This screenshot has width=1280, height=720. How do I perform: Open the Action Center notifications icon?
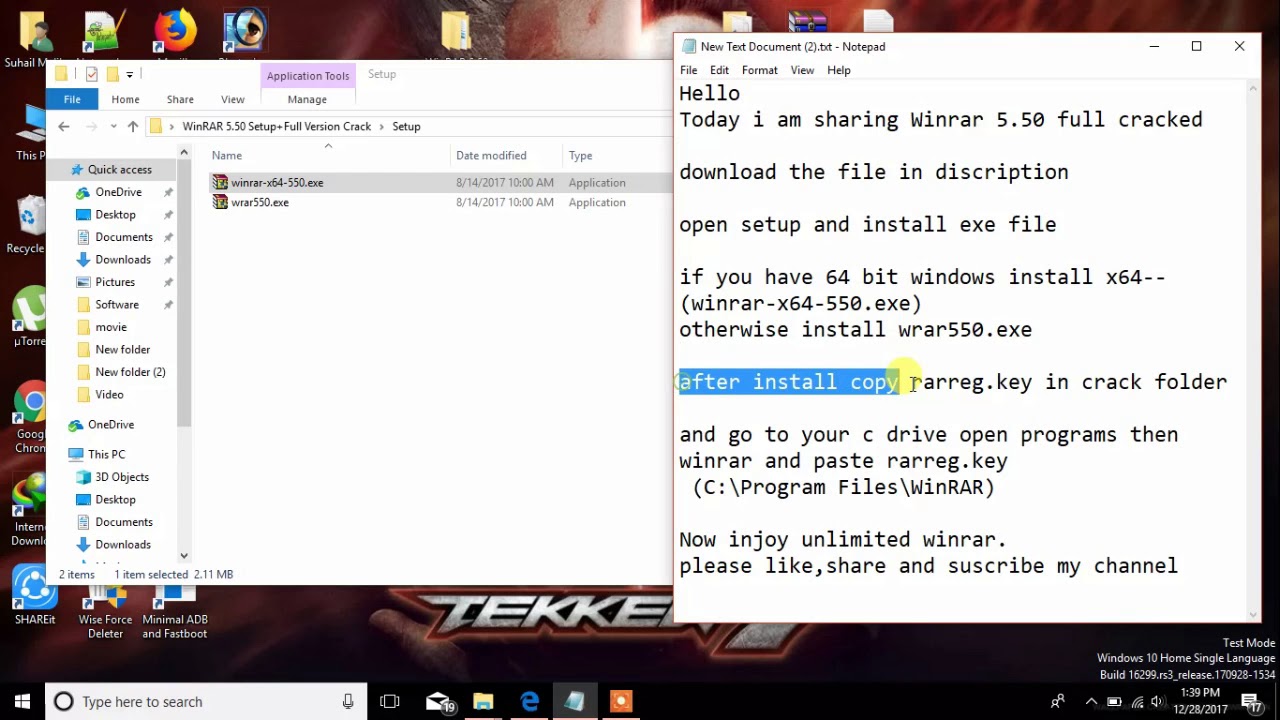coord(1252,702)
